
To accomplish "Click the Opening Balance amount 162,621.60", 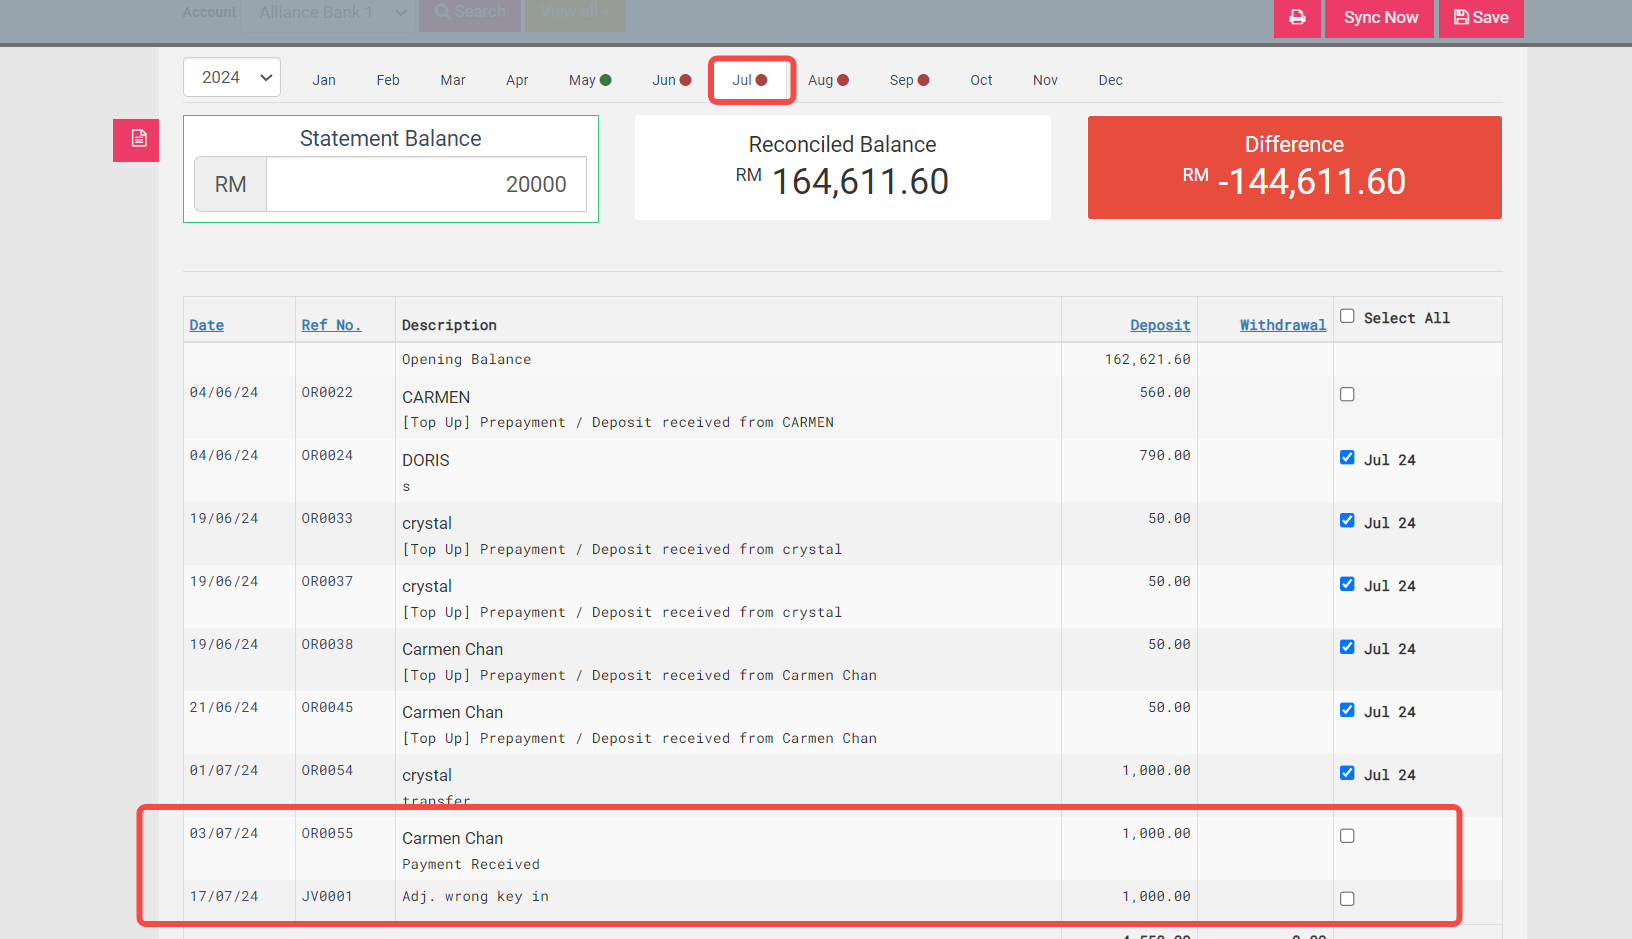I will point(1147,359).
